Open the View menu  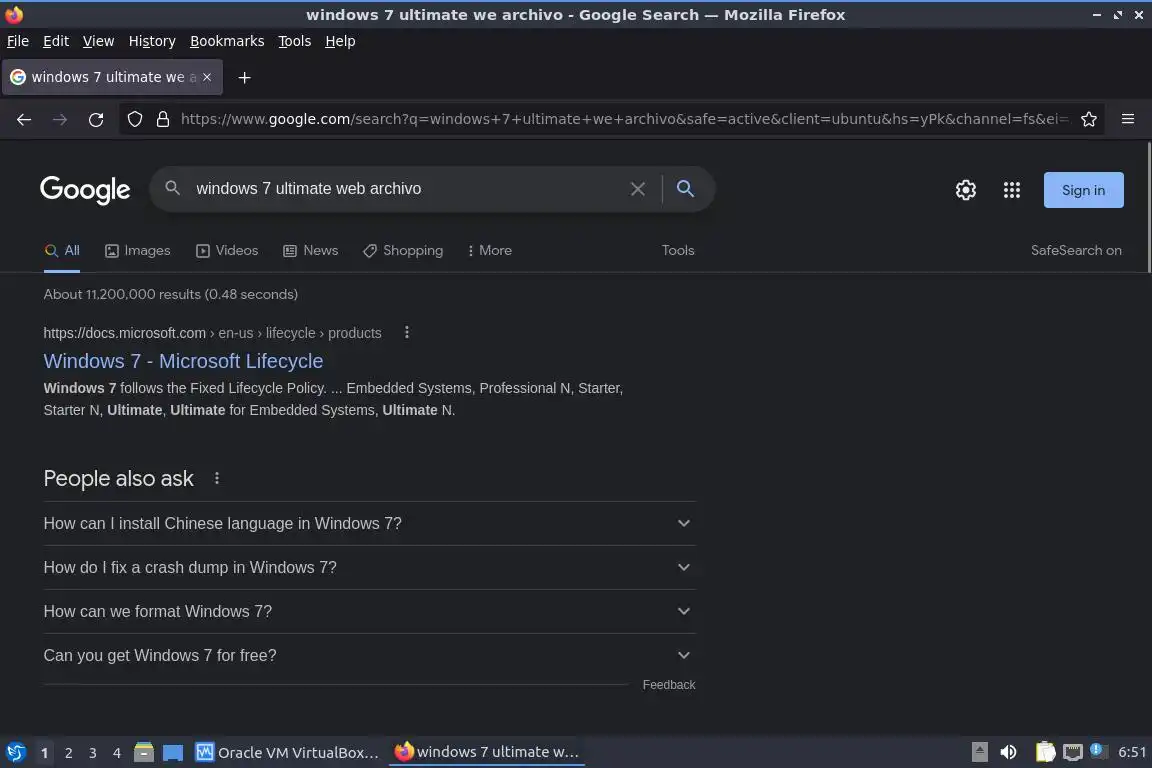(98, 41)
